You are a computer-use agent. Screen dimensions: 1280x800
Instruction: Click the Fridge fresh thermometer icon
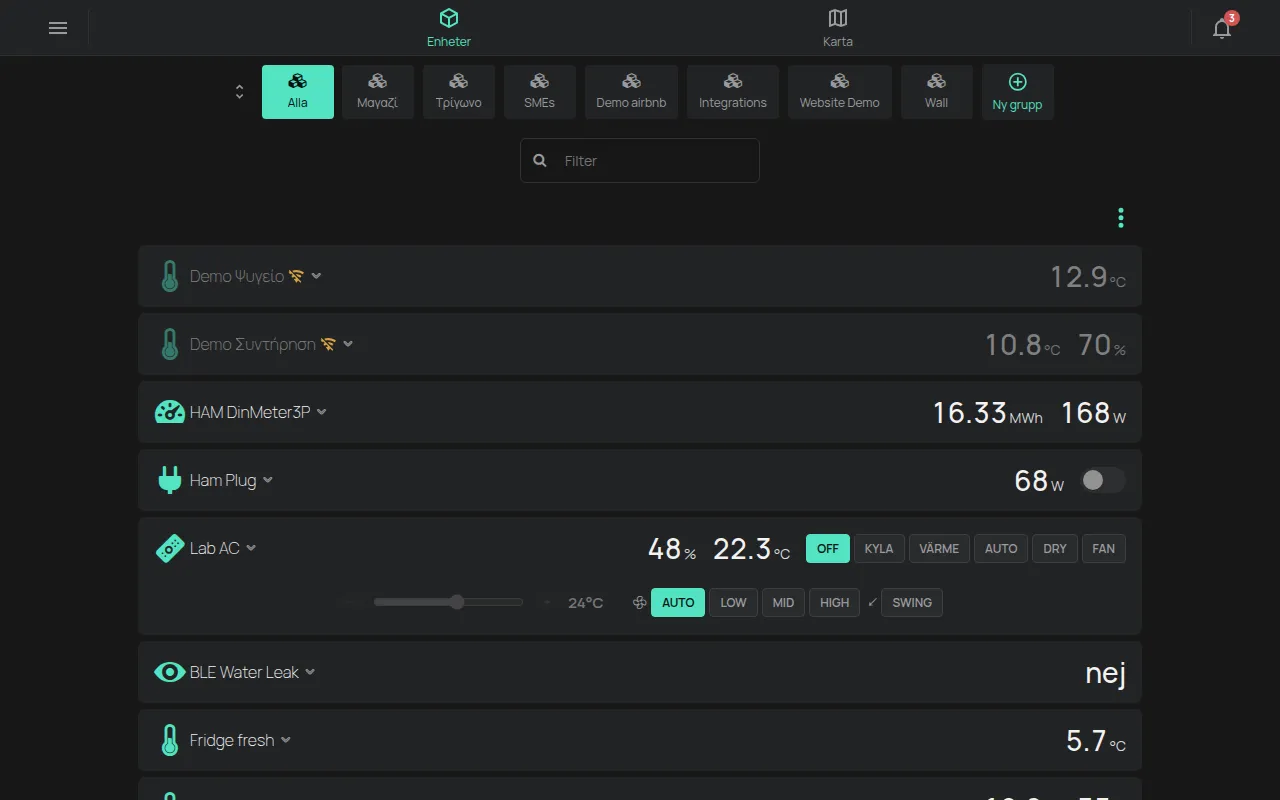(x=170, y=740)
